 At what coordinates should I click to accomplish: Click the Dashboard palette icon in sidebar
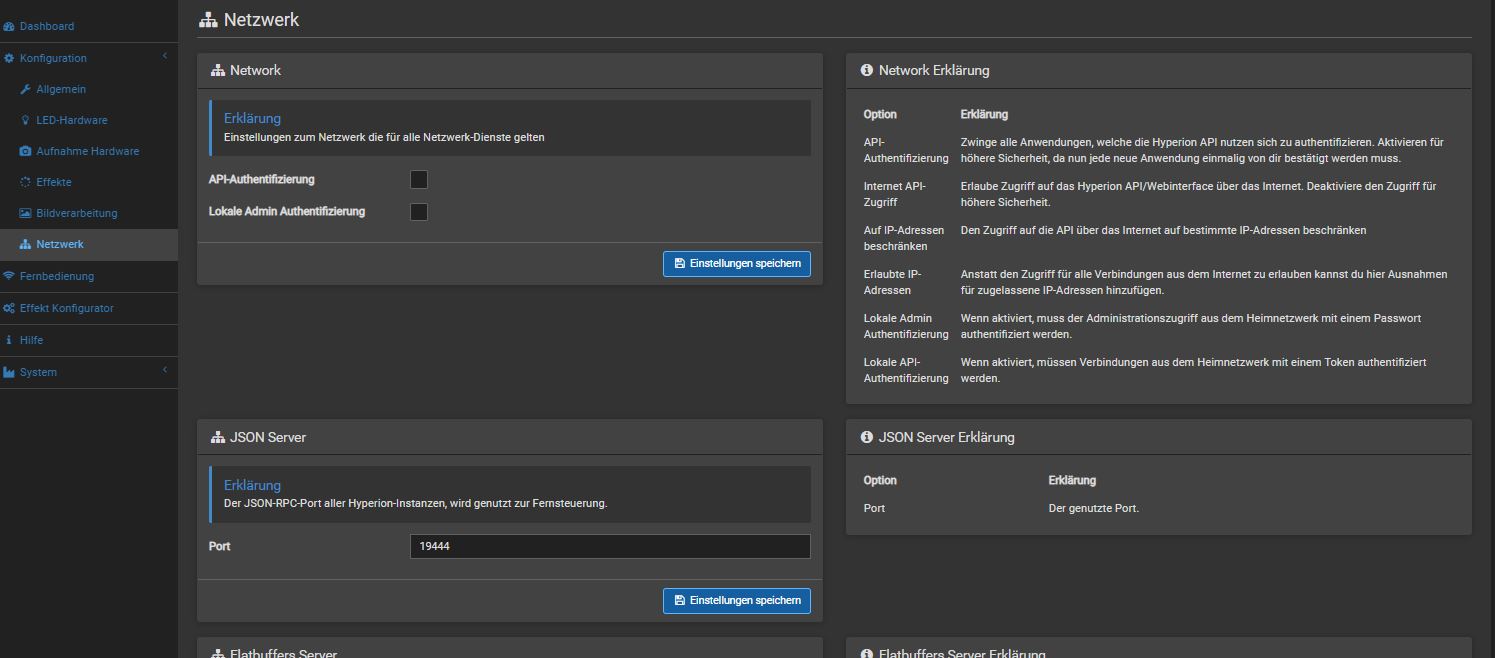(x=9, y=26)
